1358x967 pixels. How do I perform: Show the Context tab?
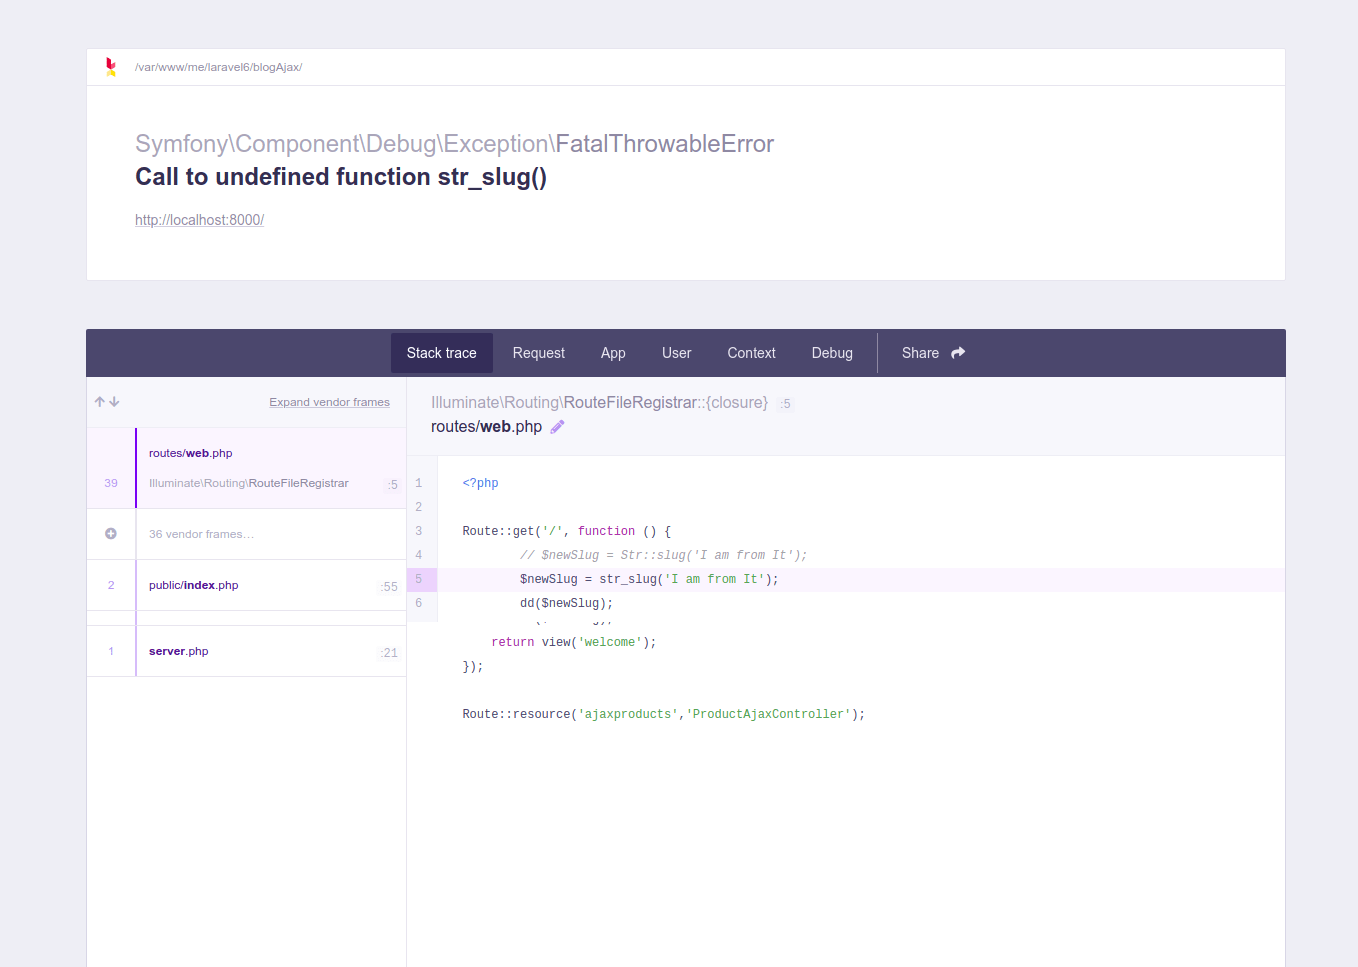click(x=751, y=353)
